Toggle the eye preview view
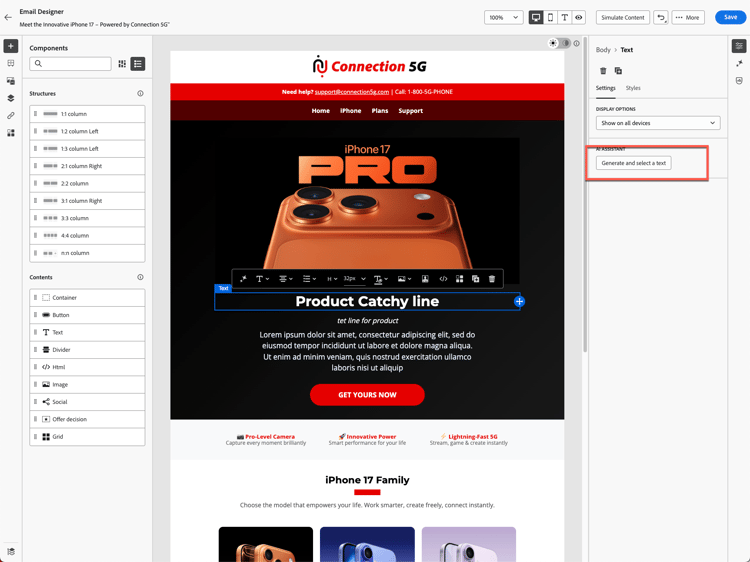 tap(579, 17)
